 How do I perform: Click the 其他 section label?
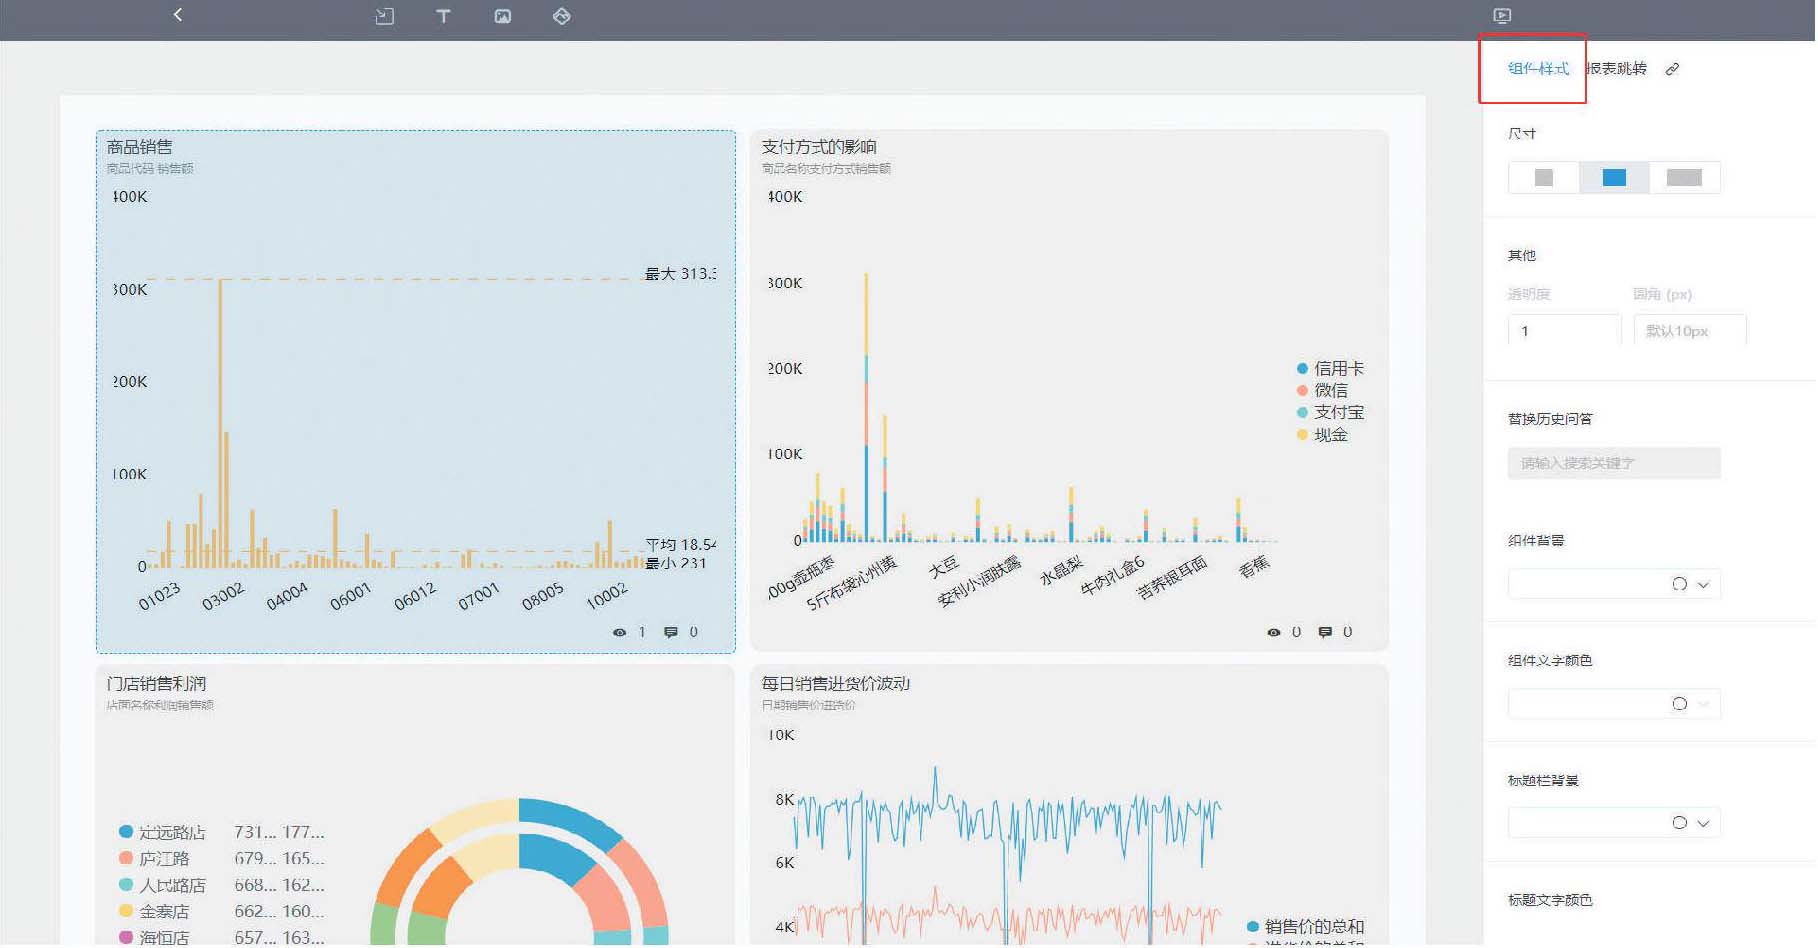[1521, 256]
